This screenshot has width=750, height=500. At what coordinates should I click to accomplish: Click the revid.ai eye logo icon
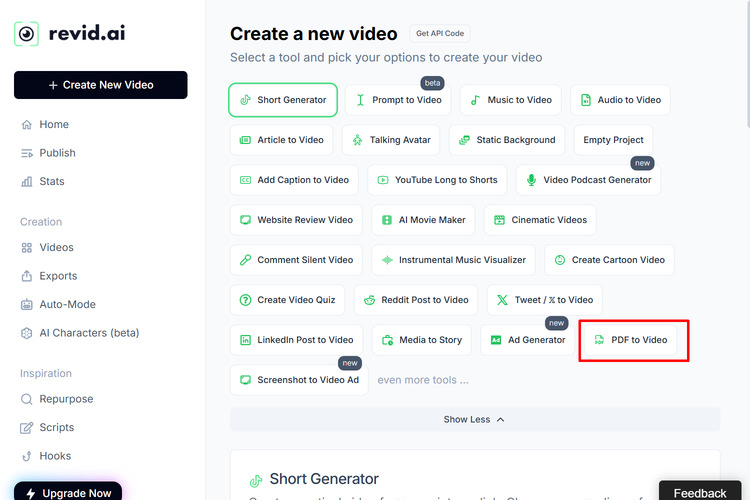[26, 33]
